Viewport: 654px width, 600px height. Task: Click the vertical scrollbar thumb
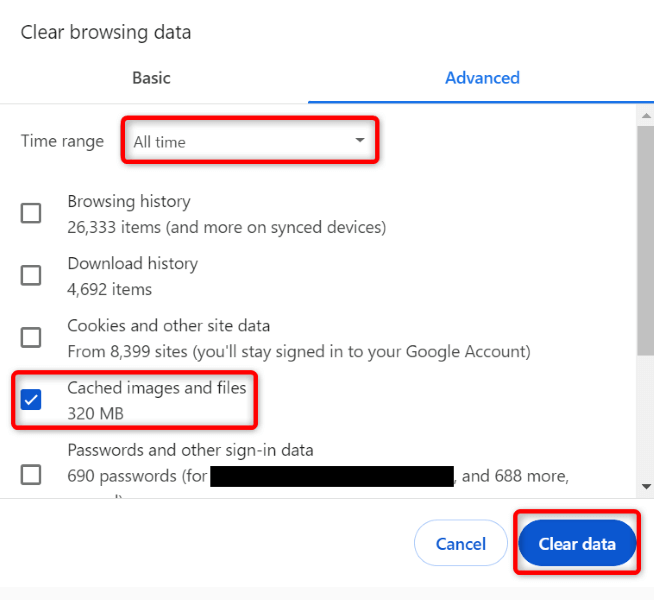pos(646,240)
